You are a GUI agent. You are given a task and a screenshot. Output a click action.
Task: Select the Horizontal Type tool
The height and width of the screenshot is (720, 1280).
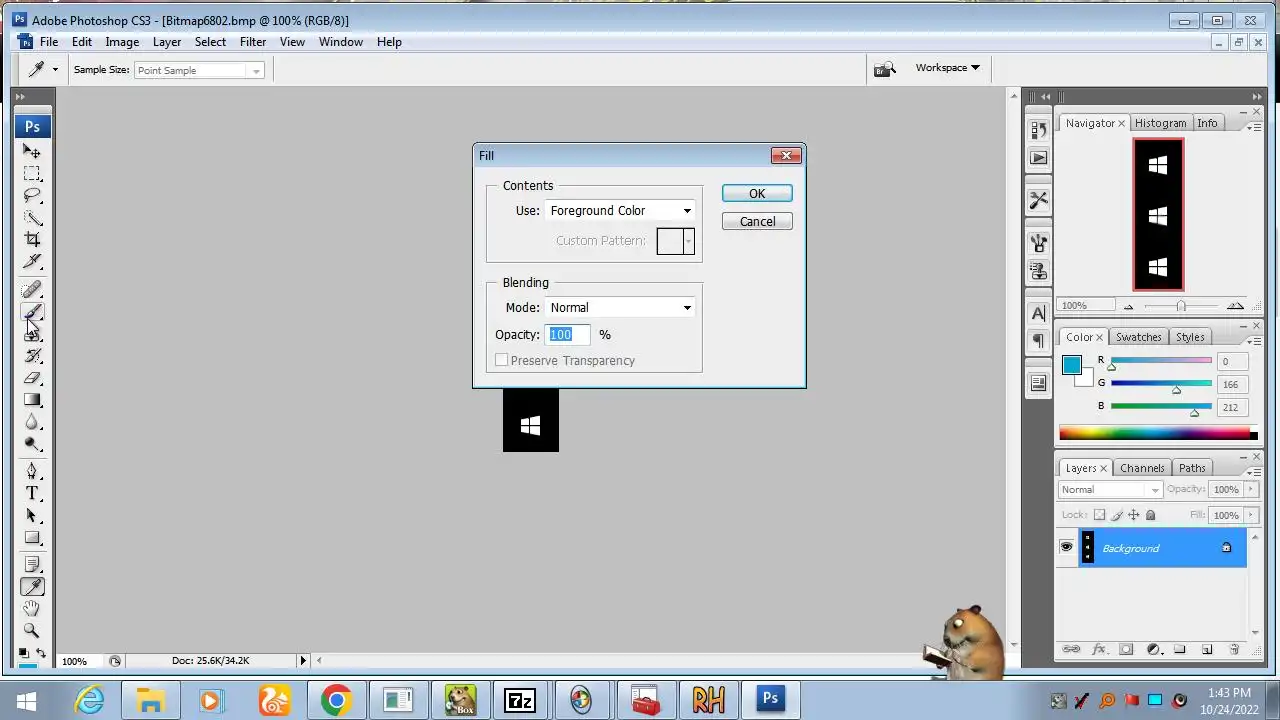32,493
